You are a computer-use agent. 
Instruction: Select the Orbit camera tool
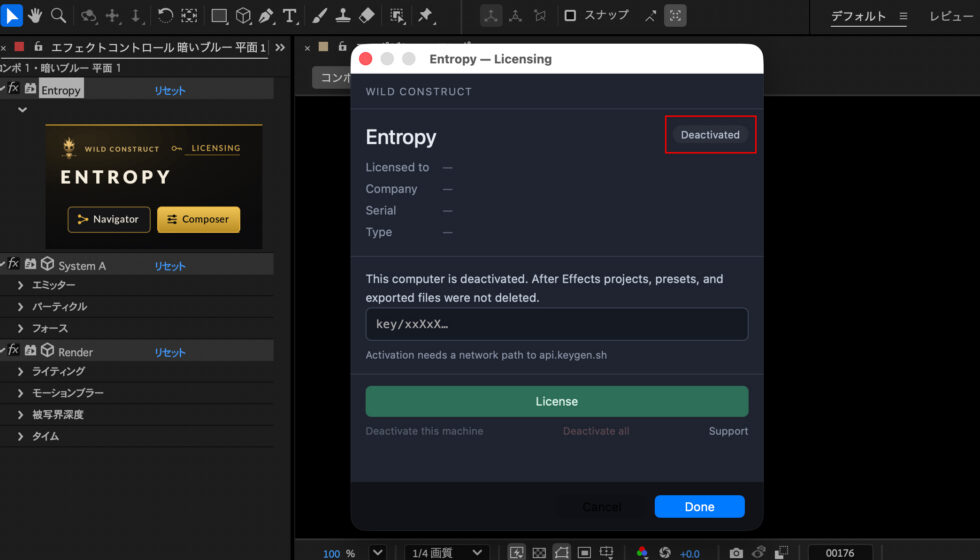click(x=88, y=16)
